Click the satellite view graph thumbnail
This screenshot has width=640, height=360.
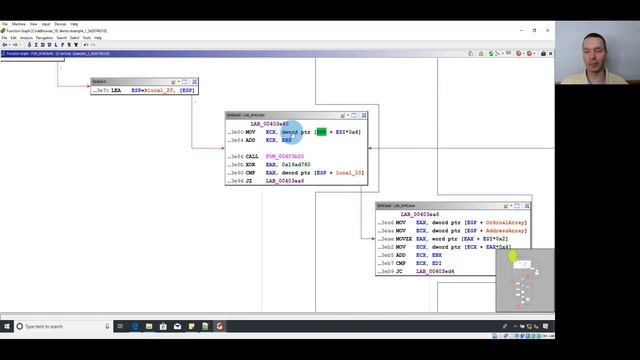pyautogui.click(x=525, y=280)
